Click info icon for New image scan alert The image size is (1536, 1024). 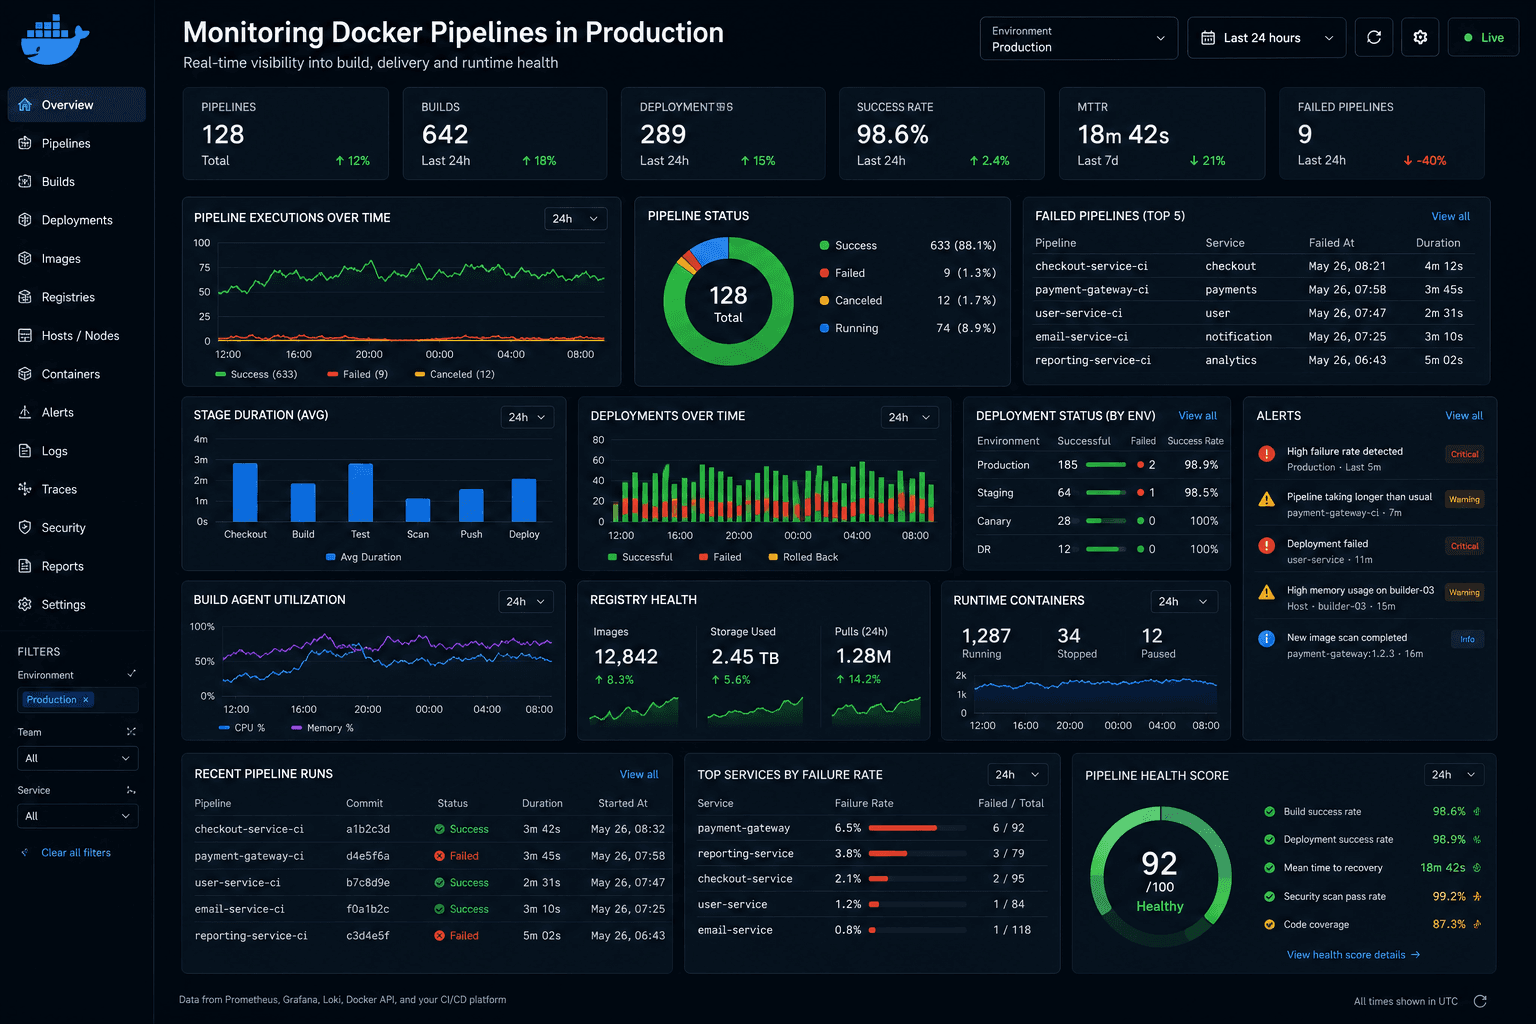point(1266,638)
